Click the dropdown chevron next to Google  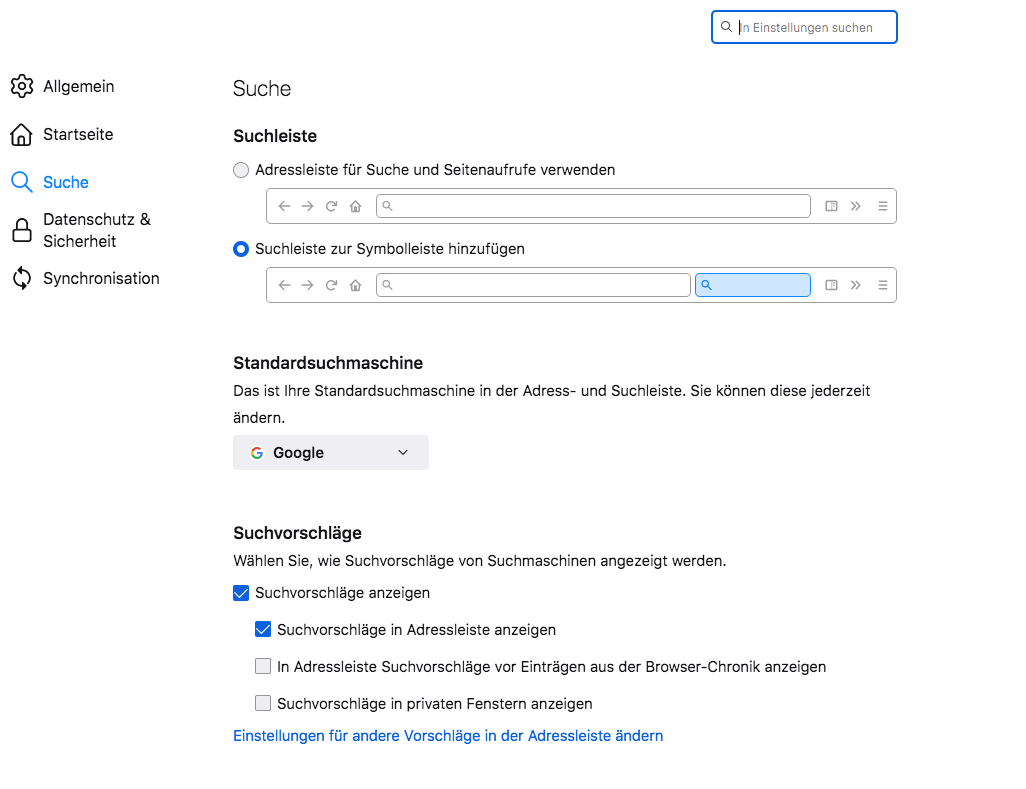tap(403, 453)
